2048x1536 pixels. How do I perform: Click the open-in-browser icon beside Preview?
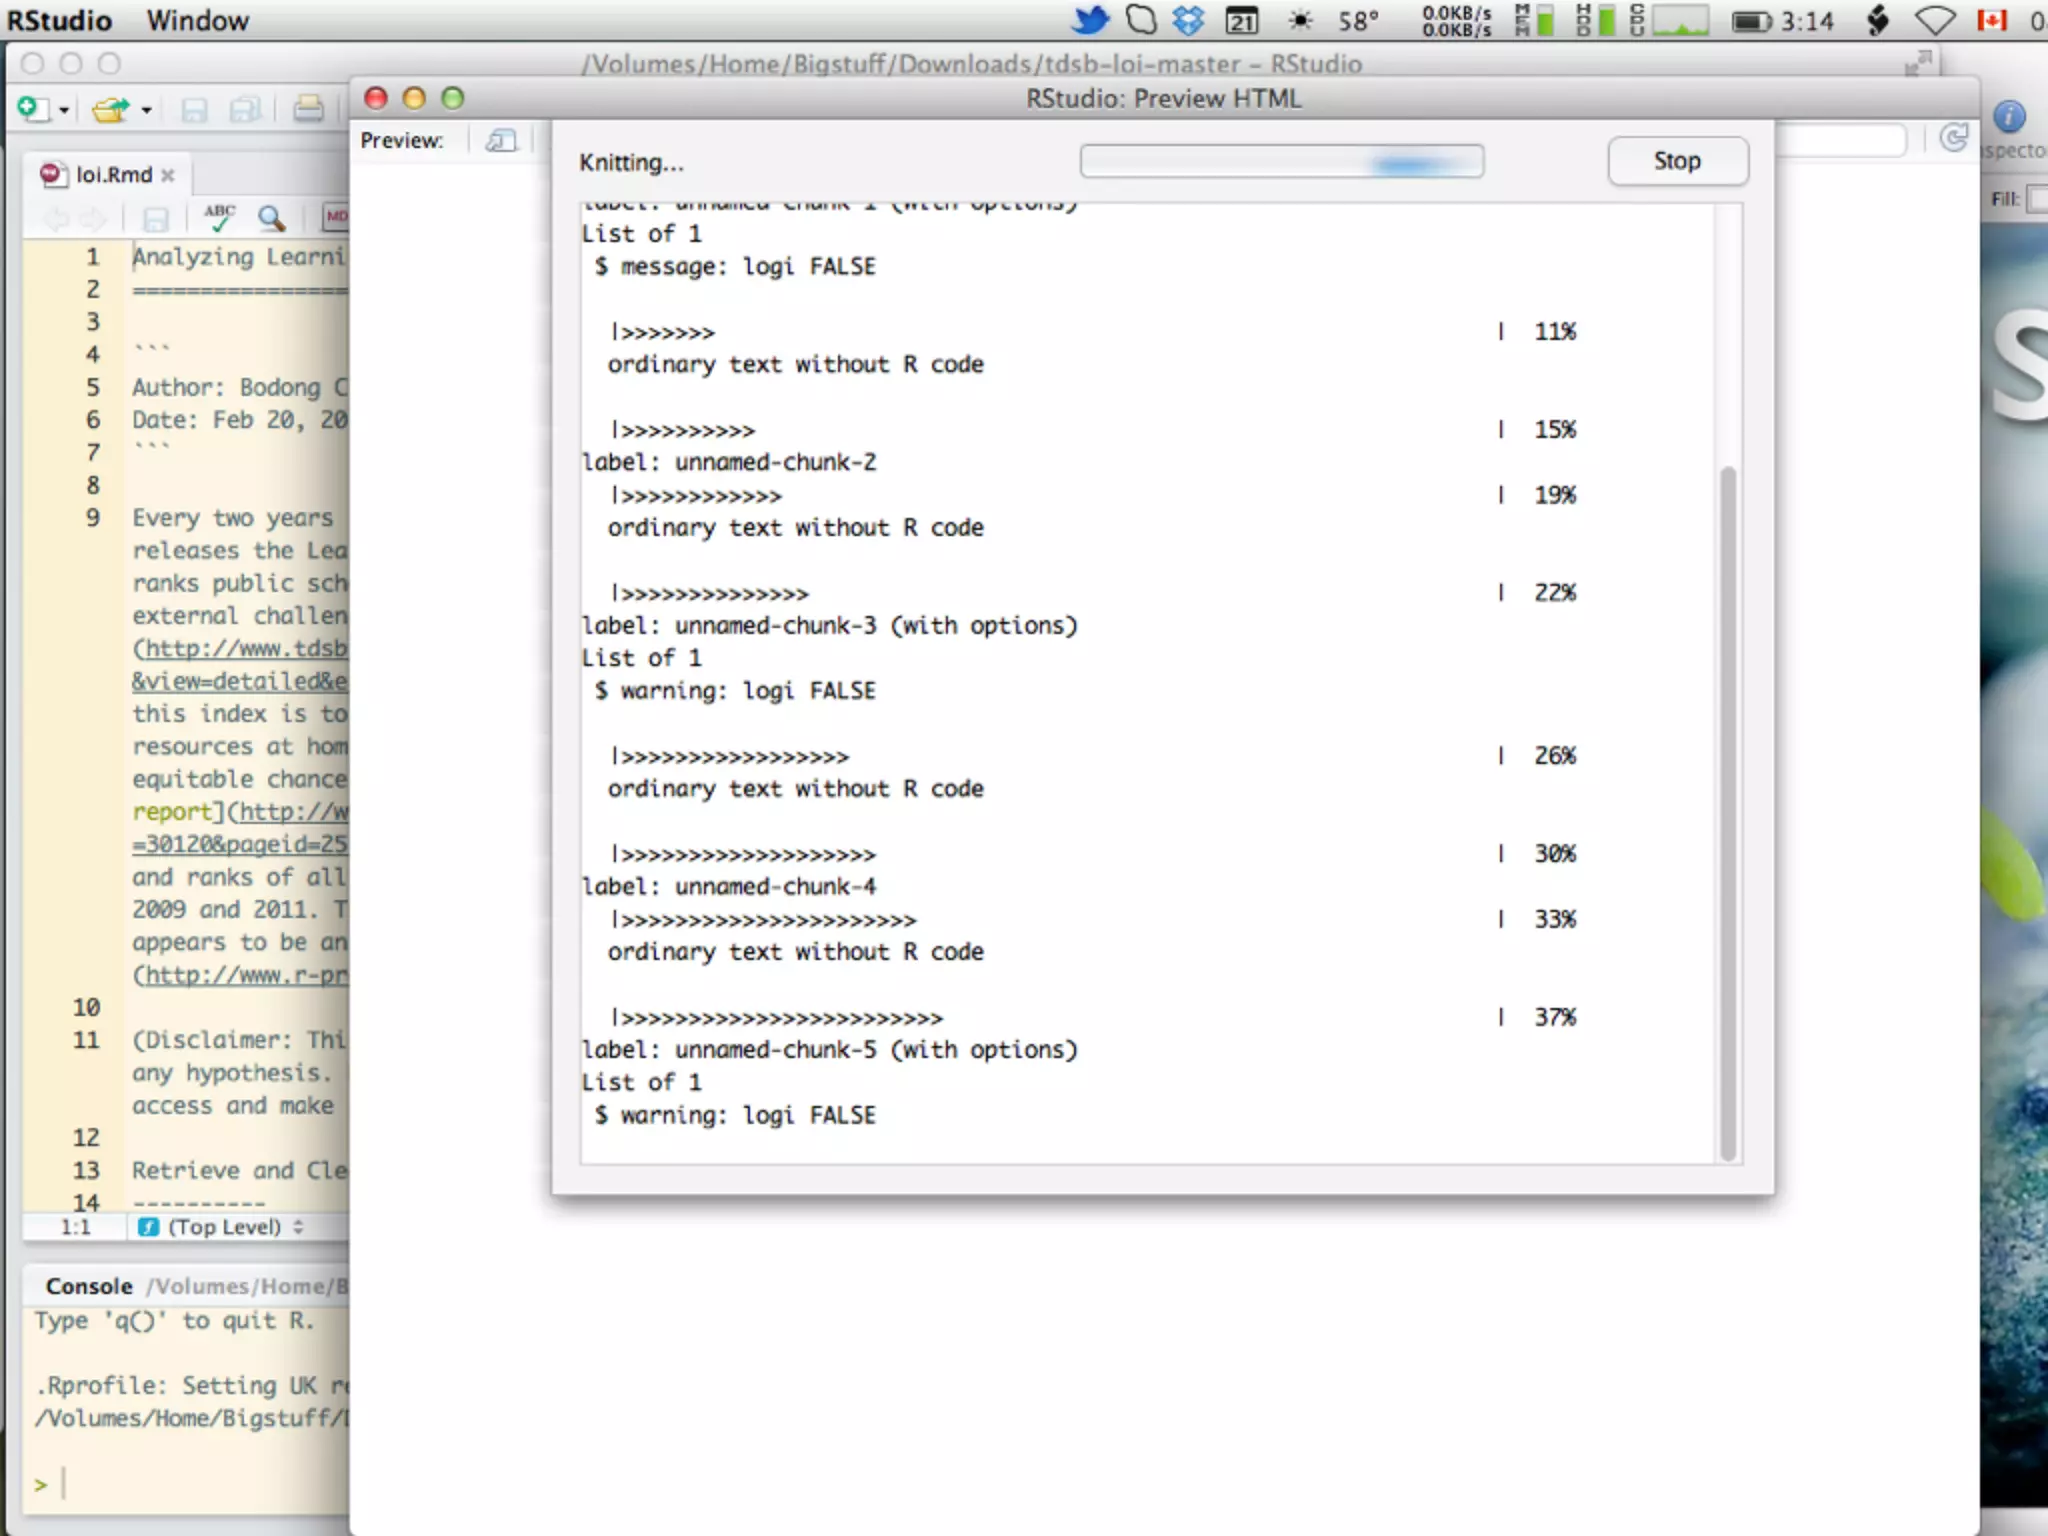point(500,141)
